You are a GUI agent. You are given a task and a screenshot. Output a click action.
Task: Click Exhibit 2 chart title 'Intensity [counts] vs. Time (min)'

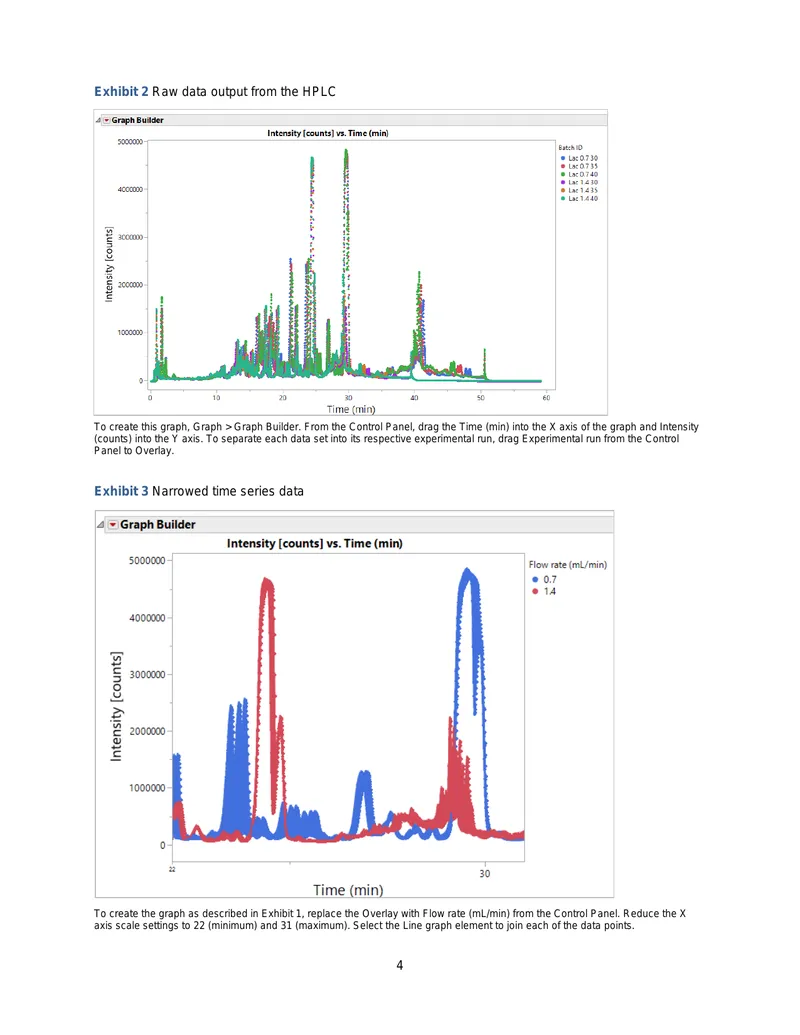pyautogui.click(x=328, y=133)
